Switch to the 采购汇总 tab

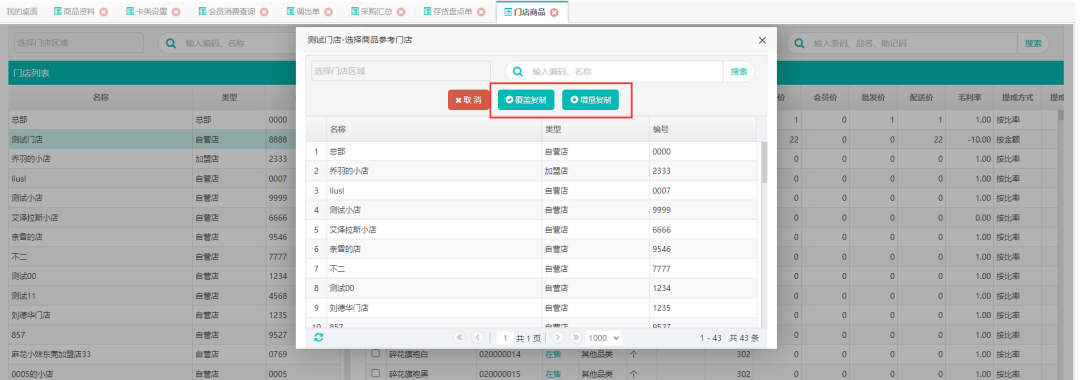click(x=371, y=12)
